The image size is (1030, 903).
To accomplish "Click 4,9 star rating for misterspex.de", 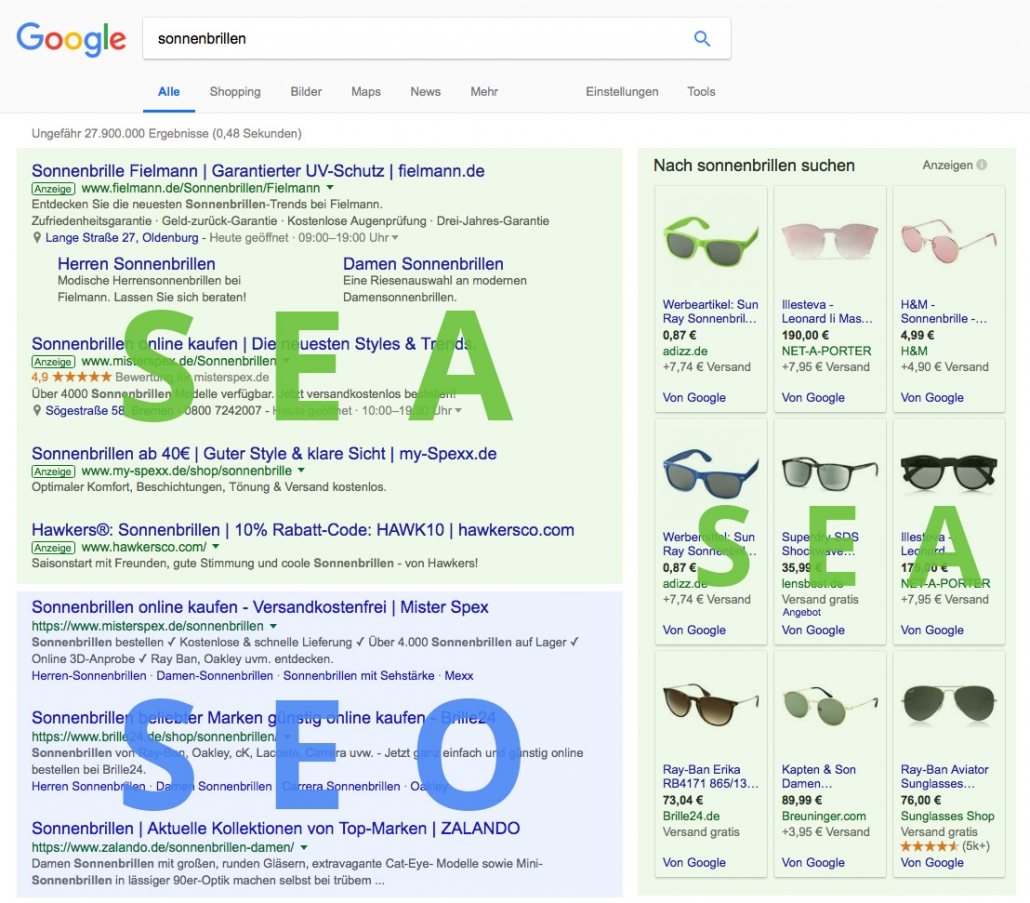I will (x=72, y=377).
